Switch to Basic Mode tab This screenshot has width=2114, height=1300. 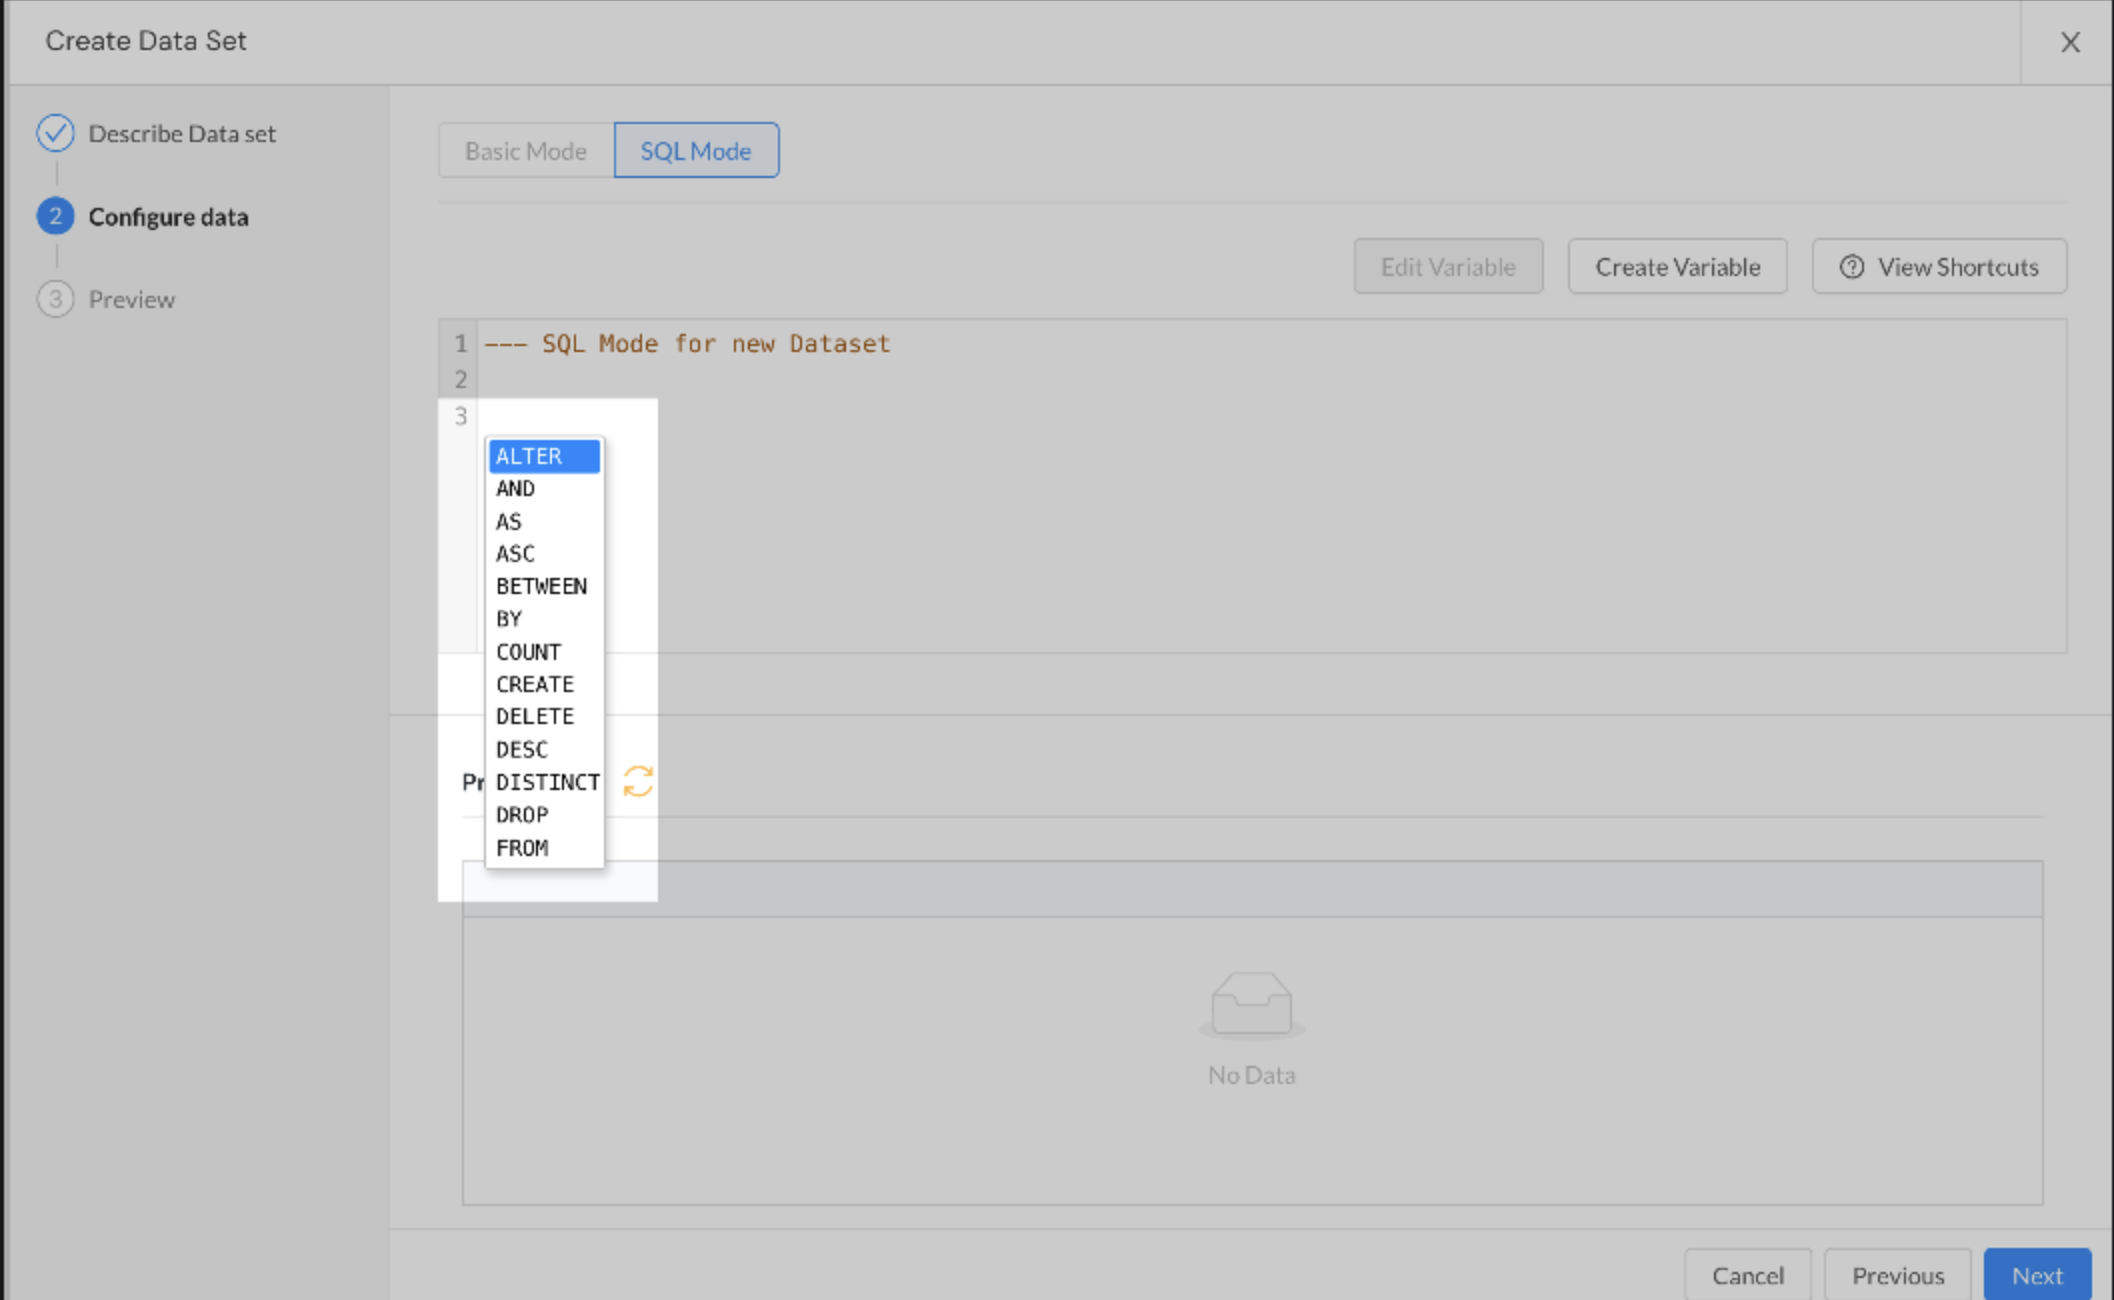[526, 150]
